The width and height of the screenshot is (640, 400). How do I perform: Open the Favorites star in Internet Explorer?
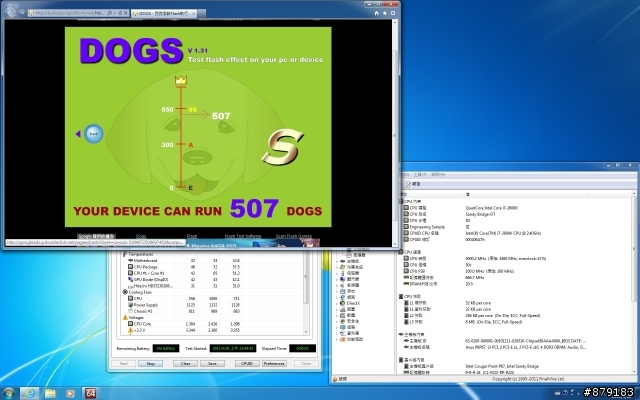click(x=384, y=13)
